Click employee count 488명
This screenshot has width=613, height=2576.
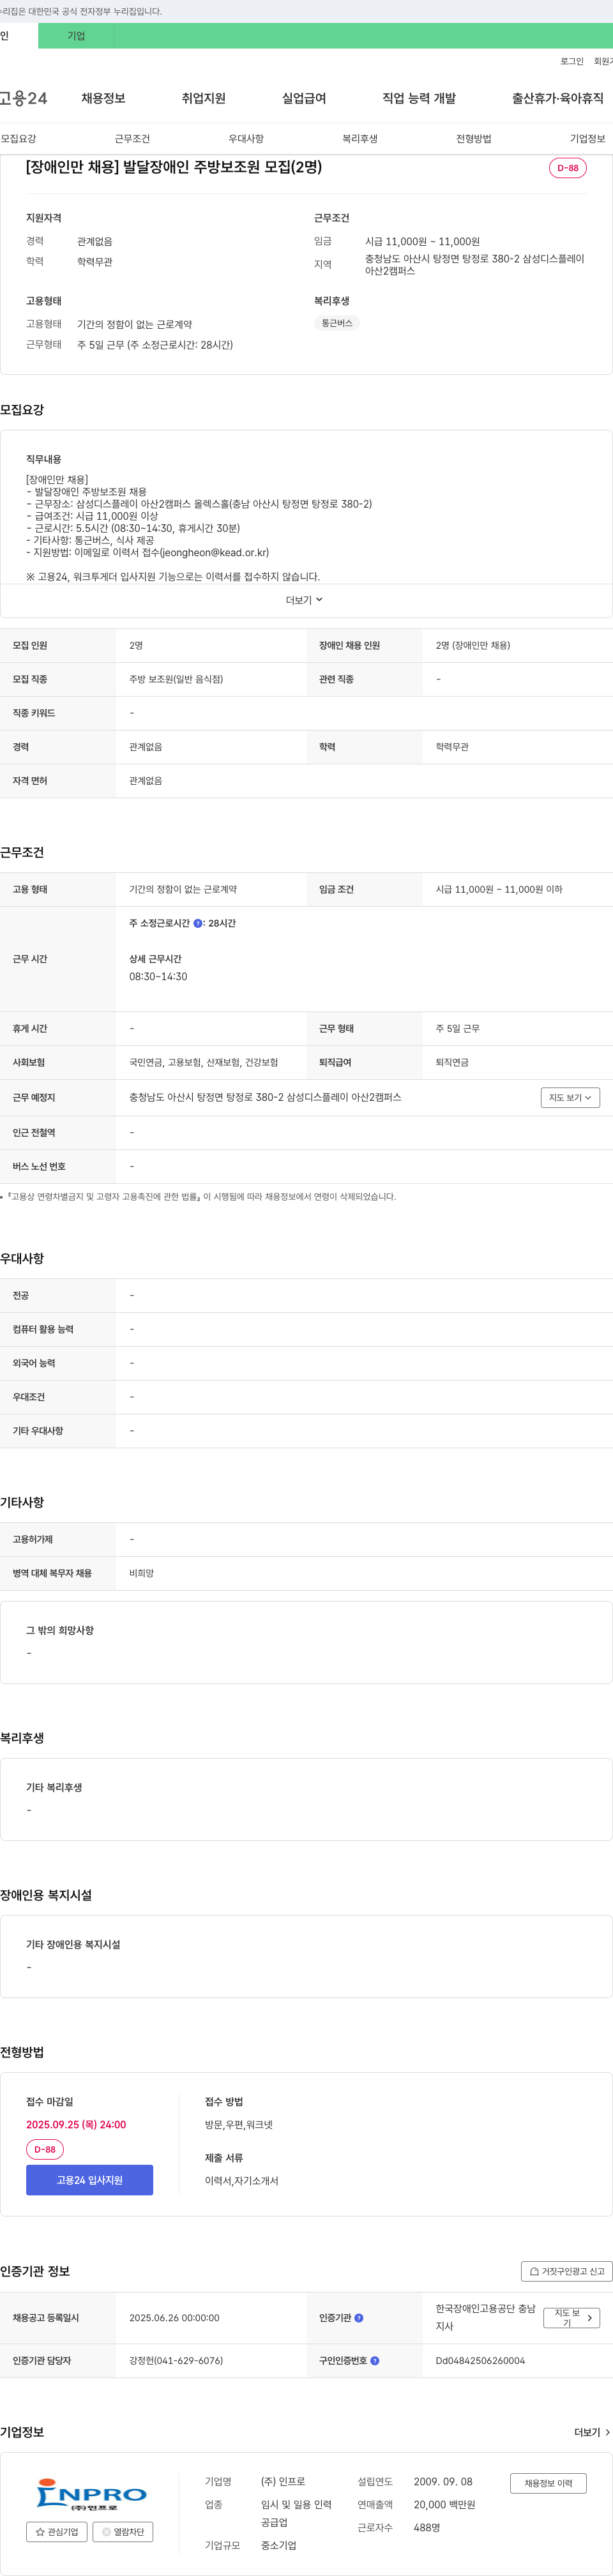[x=427, y=2528]
